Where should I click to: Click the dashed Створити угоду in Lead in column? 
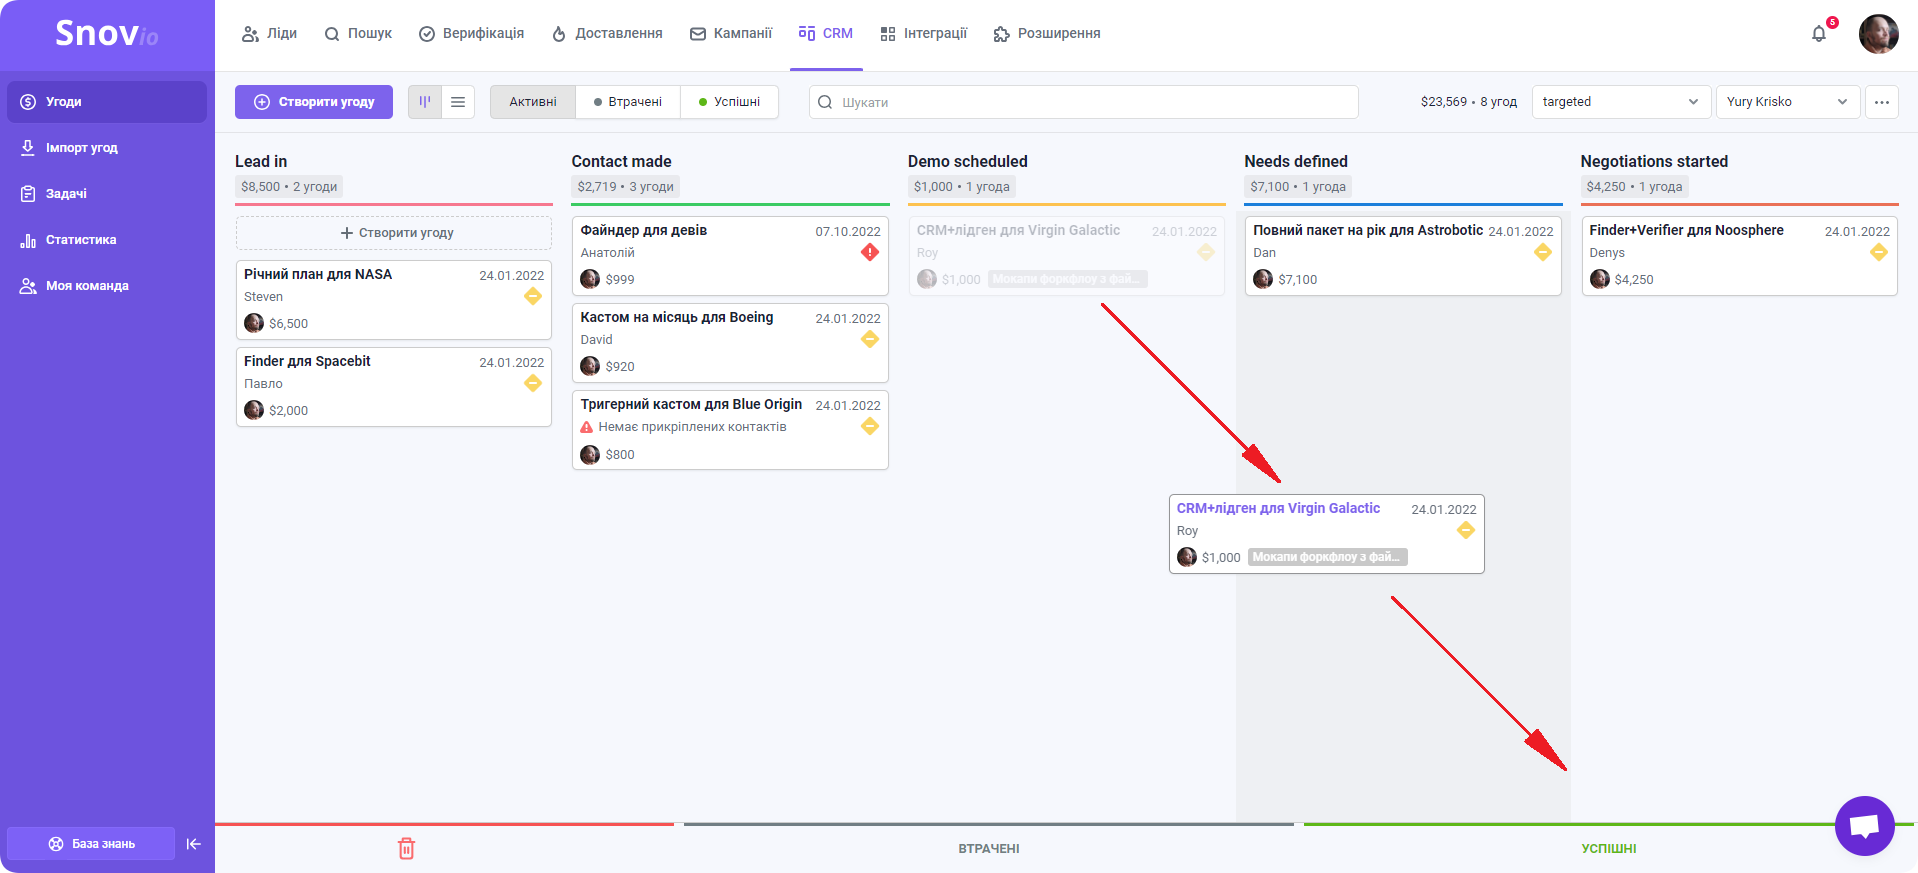[394, 233]
